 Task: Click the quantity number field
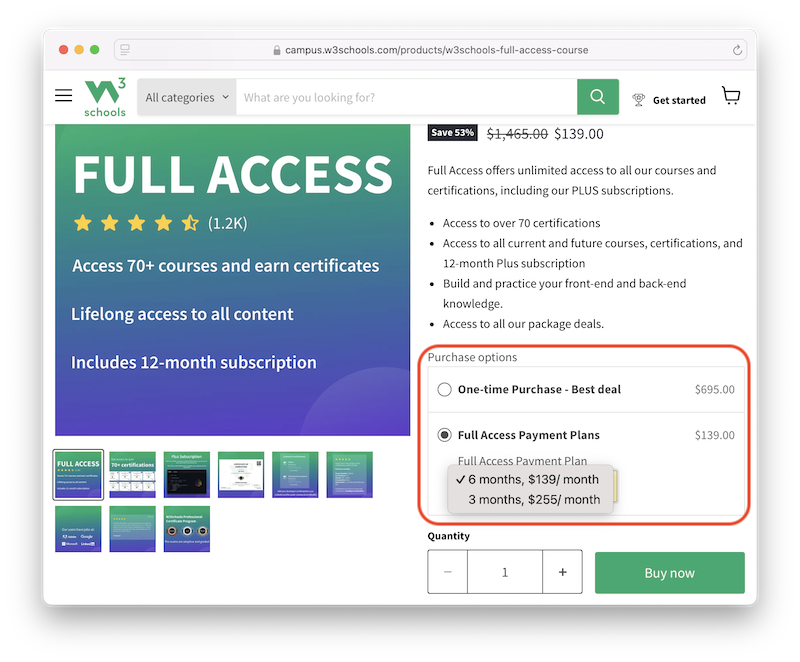click(505, 572)
